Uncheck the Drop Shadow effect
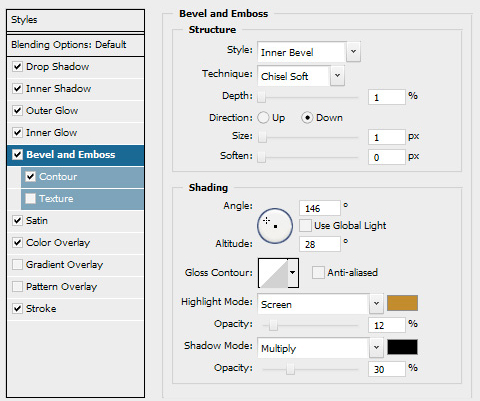480x401 pixels. pyautogui.click(x=17, y=67)
